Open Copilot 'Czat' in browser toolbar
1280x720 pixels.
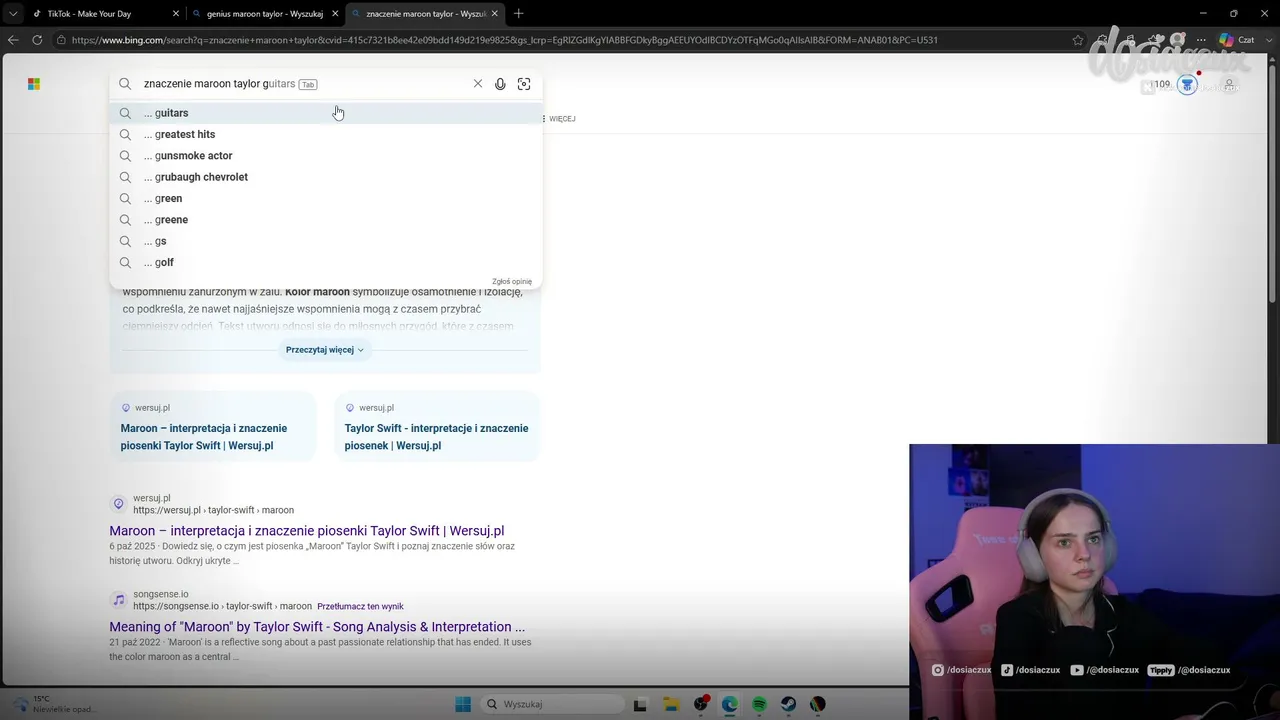click(x=1236, y=40)
